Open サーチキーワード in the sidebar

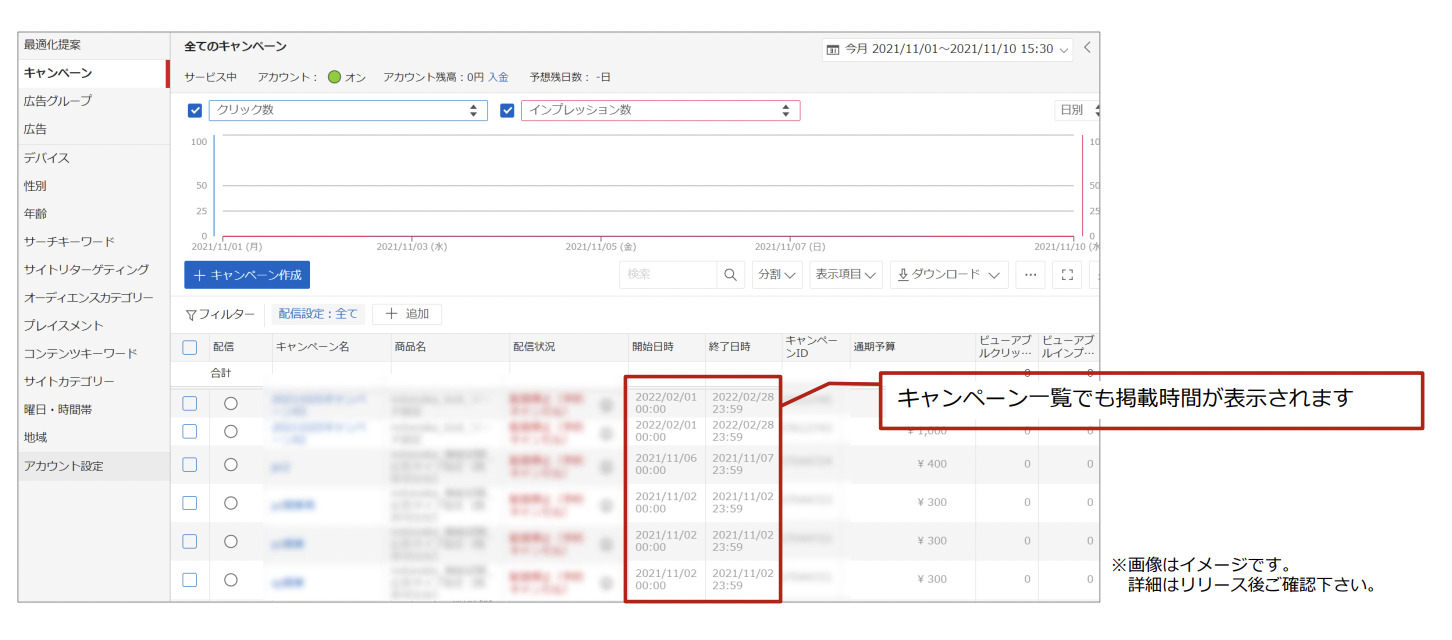[x=69, y=241]
